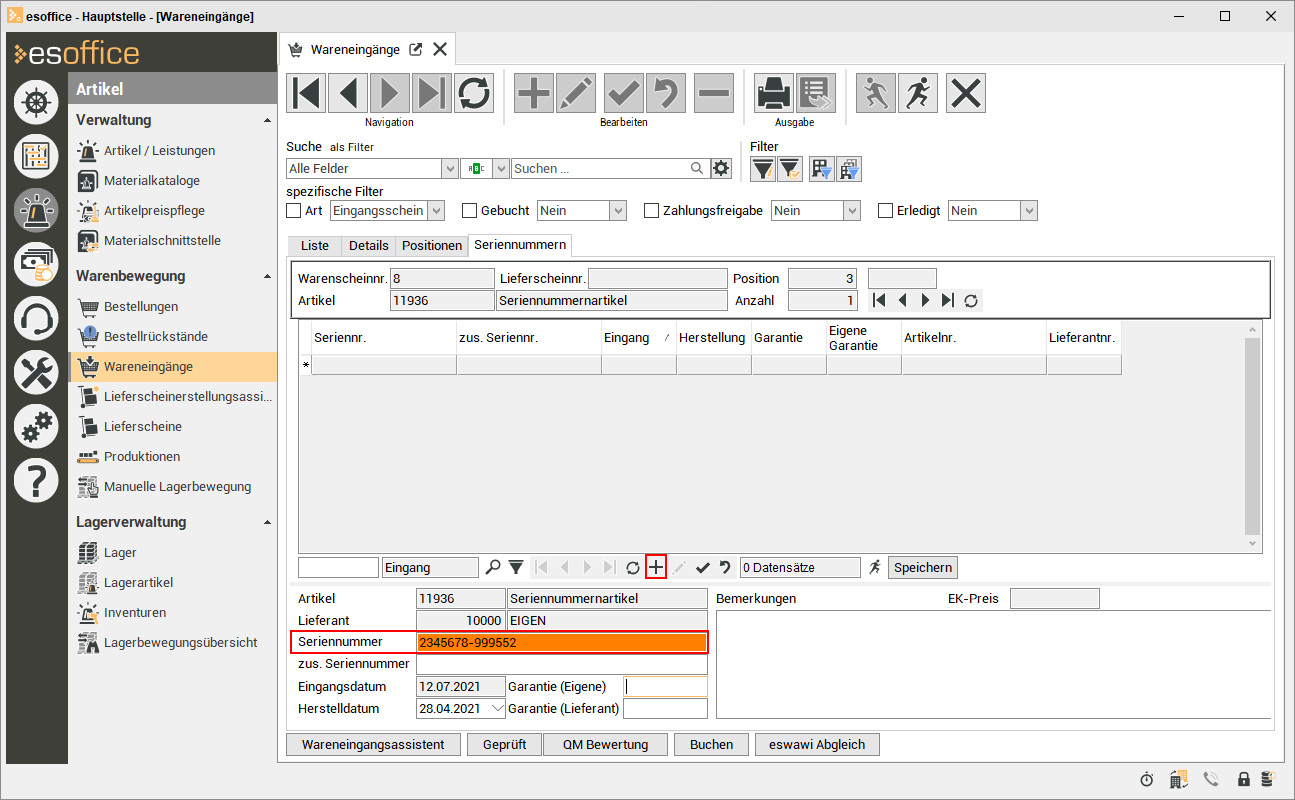The width and height of the screenshot is (1295, 800).
Task: Switch to the Details tab
Action: [x=368, y=245]
